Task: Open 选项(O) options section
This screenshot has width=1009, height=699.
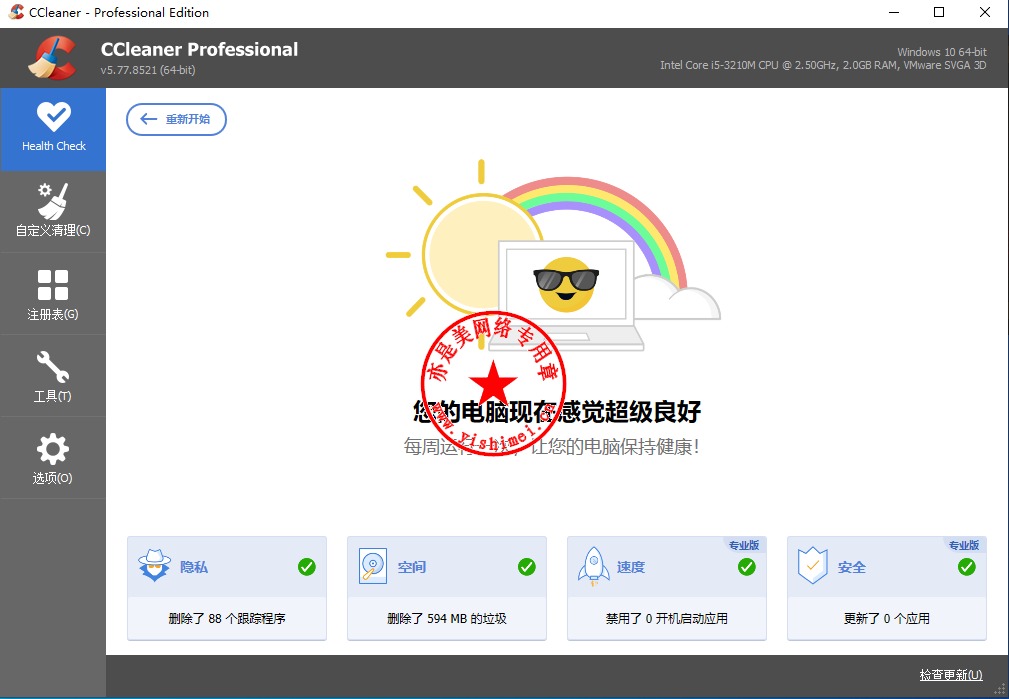Action: click(53, 458)
